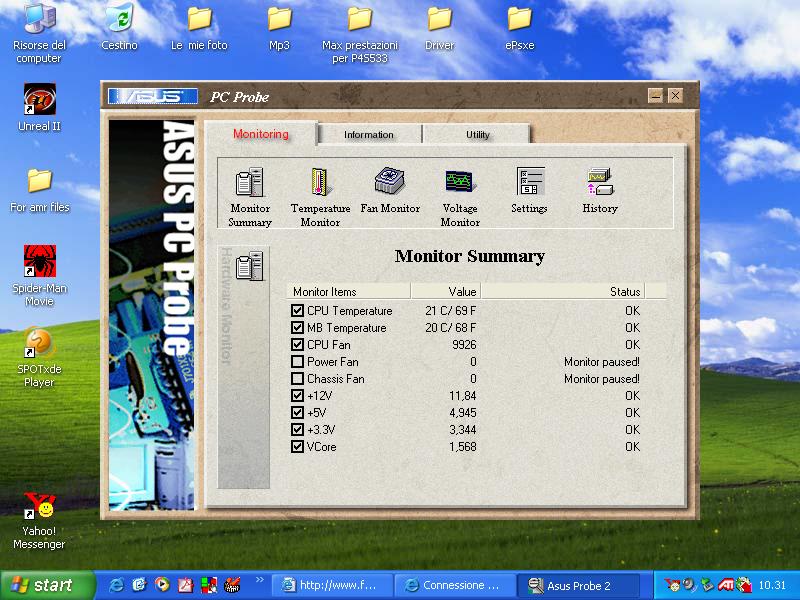
Task: Click Windows Media Player quick launch icon
Action: point(162,585)
